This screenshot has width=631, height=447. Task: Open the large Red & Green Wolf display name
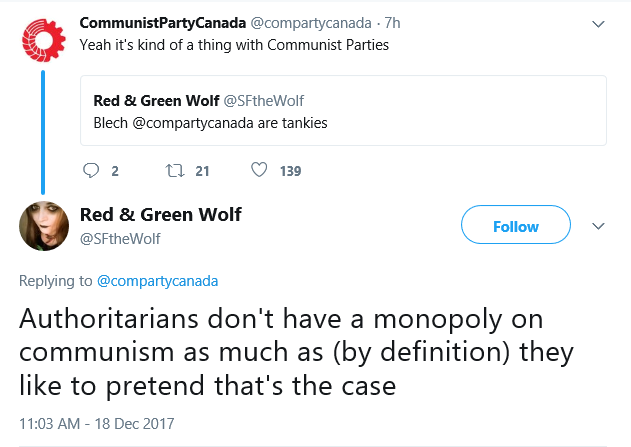(x=161, y=214)
